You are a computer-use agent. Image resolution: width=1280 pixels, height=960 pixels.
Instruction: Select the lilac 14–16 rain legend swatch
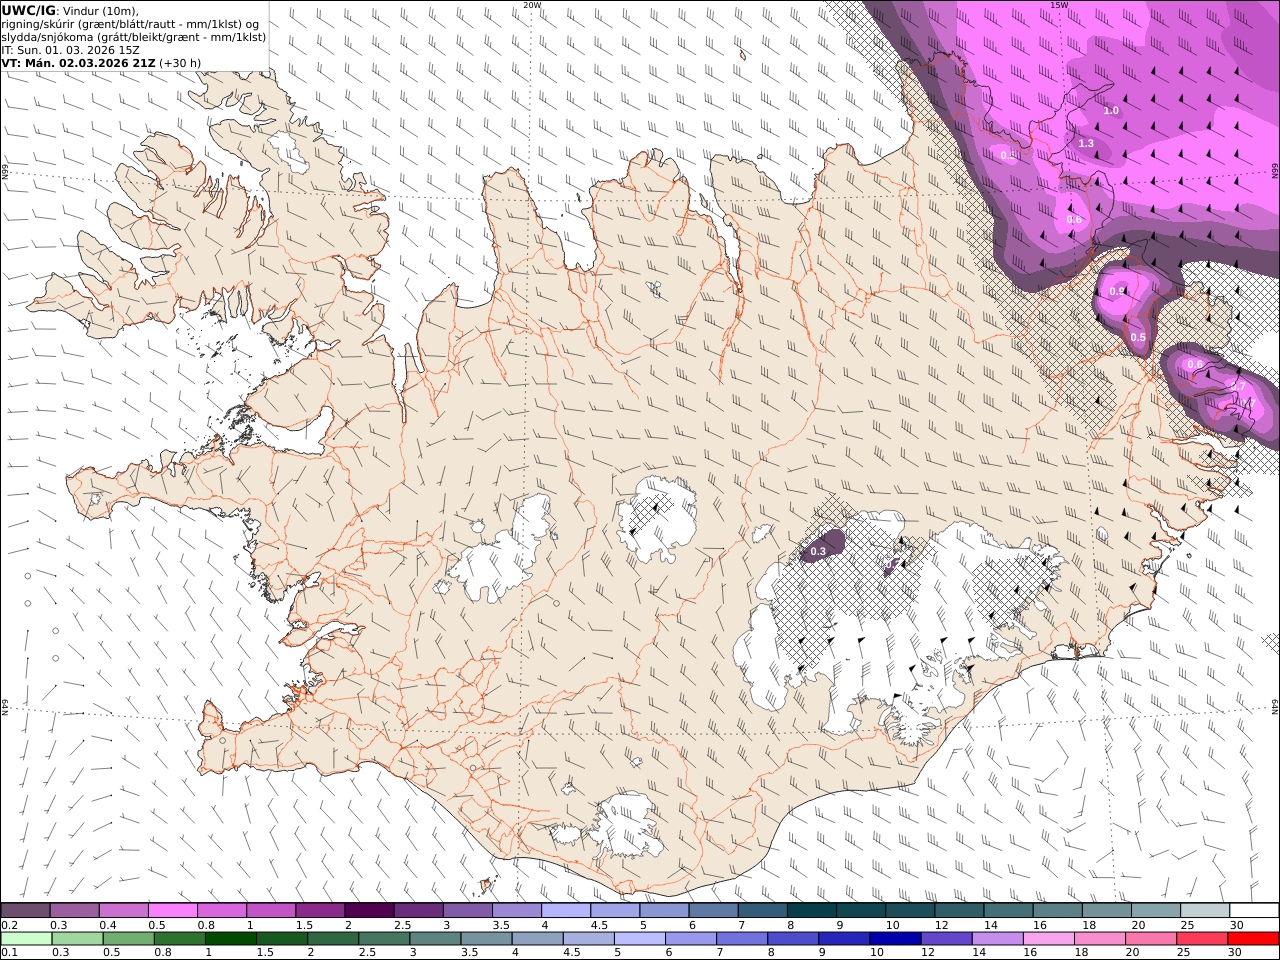point(997,939)
